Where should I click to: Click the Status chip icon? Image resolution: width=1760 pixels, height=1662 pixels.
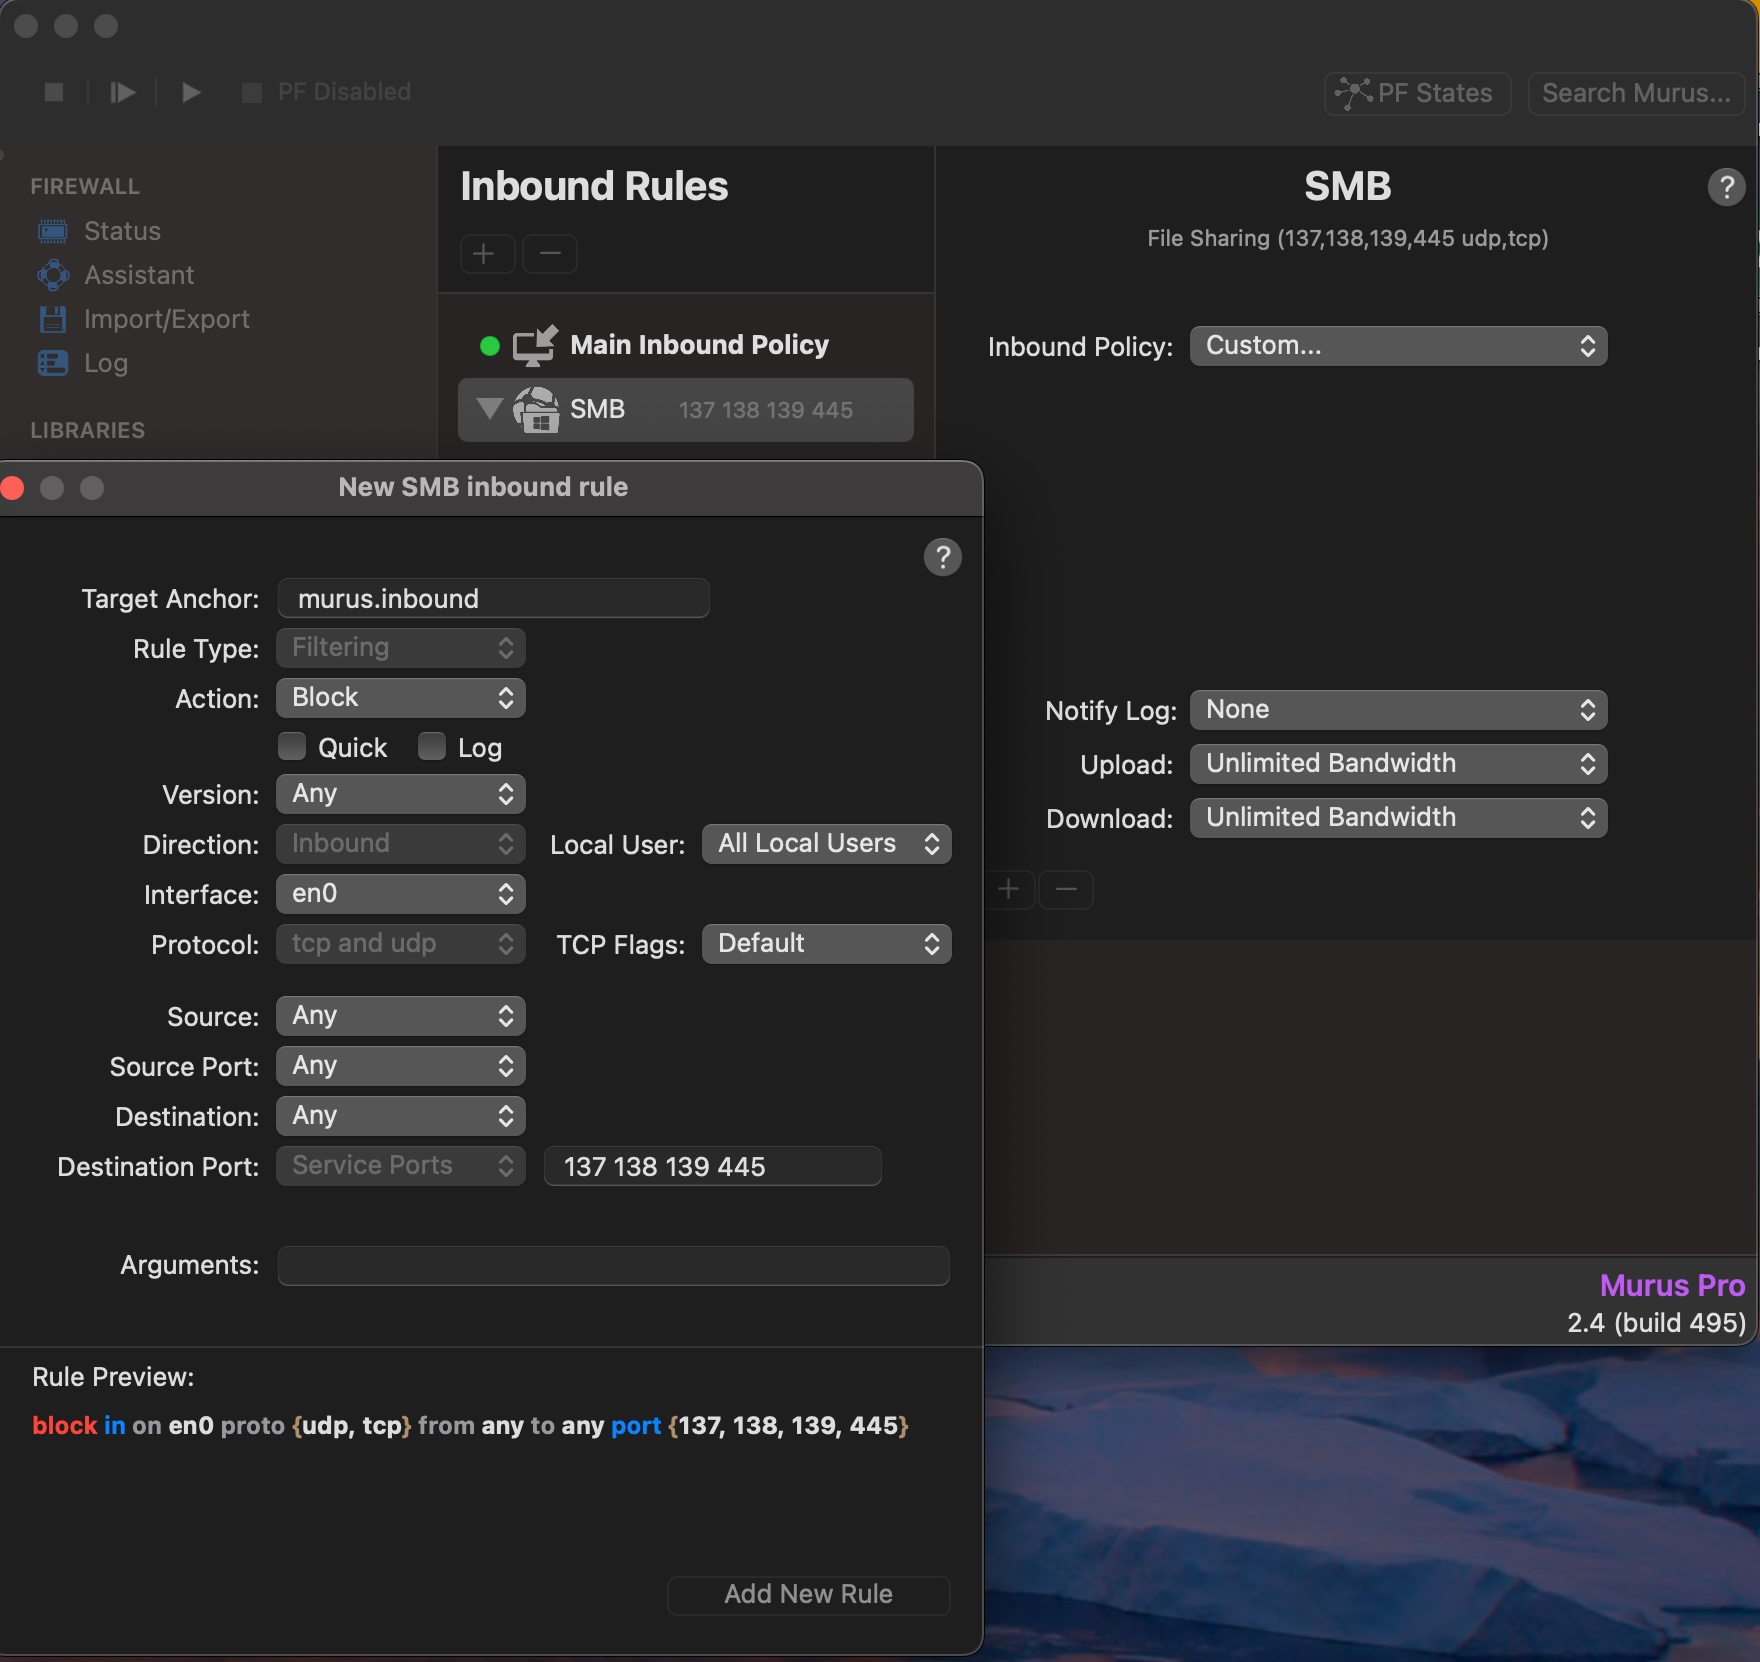point(53,232)
